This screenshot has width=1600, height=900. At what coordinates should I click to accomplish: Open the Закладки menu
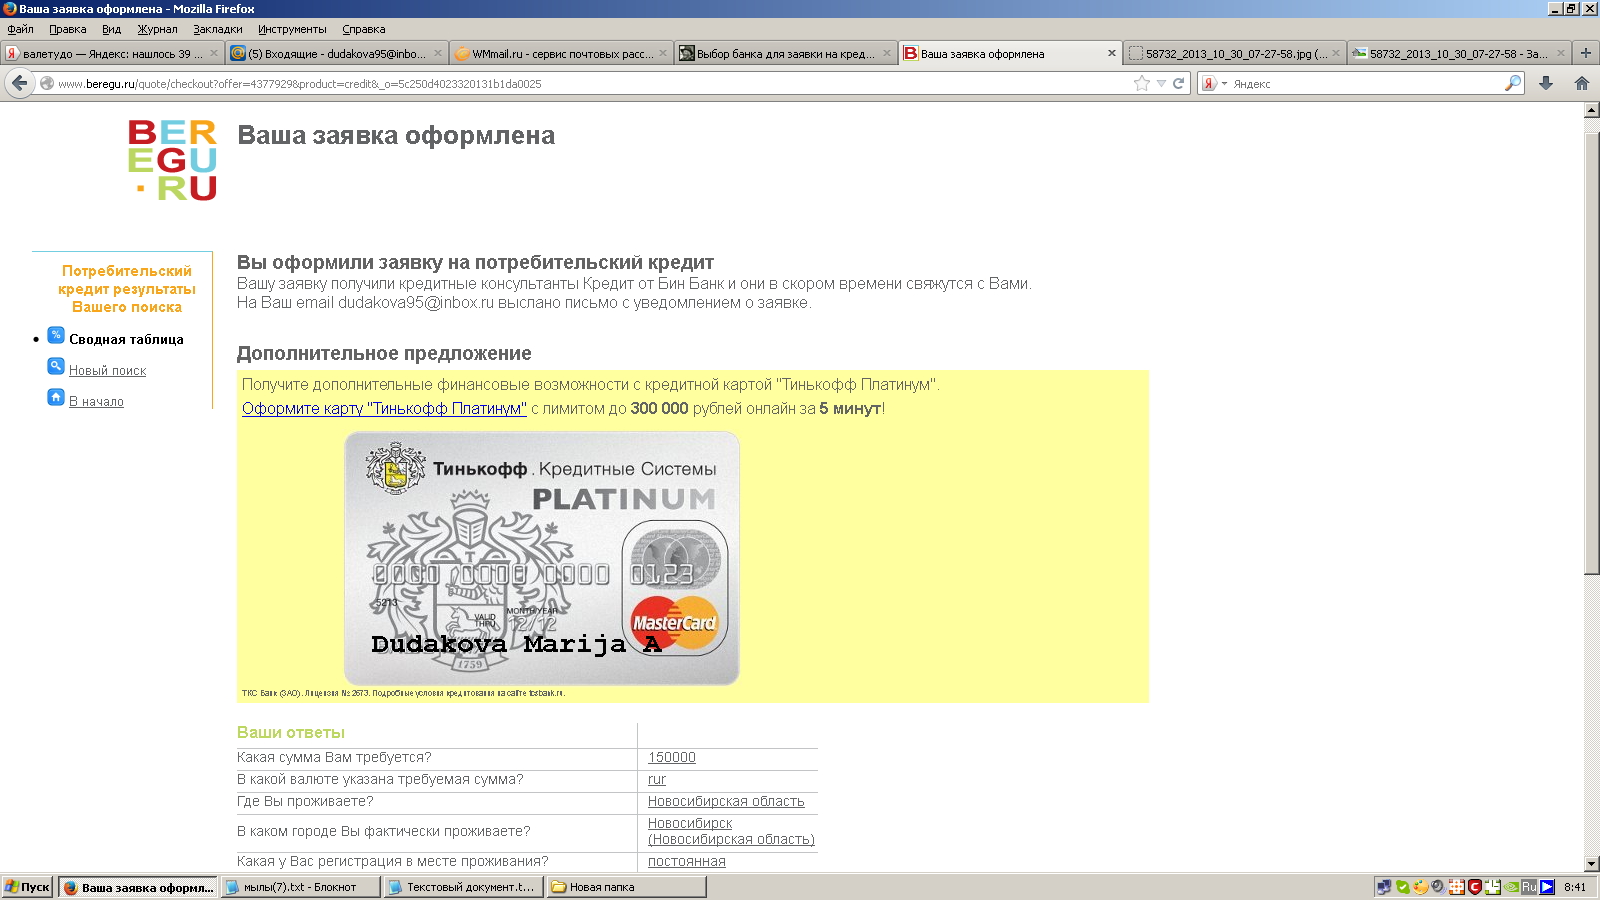click(218, 29)
